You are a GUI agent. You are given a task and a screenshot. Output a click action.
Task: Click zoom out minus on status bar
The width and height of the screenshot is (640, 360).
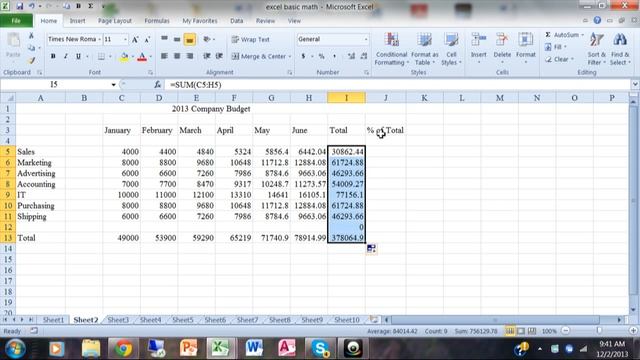565,331
